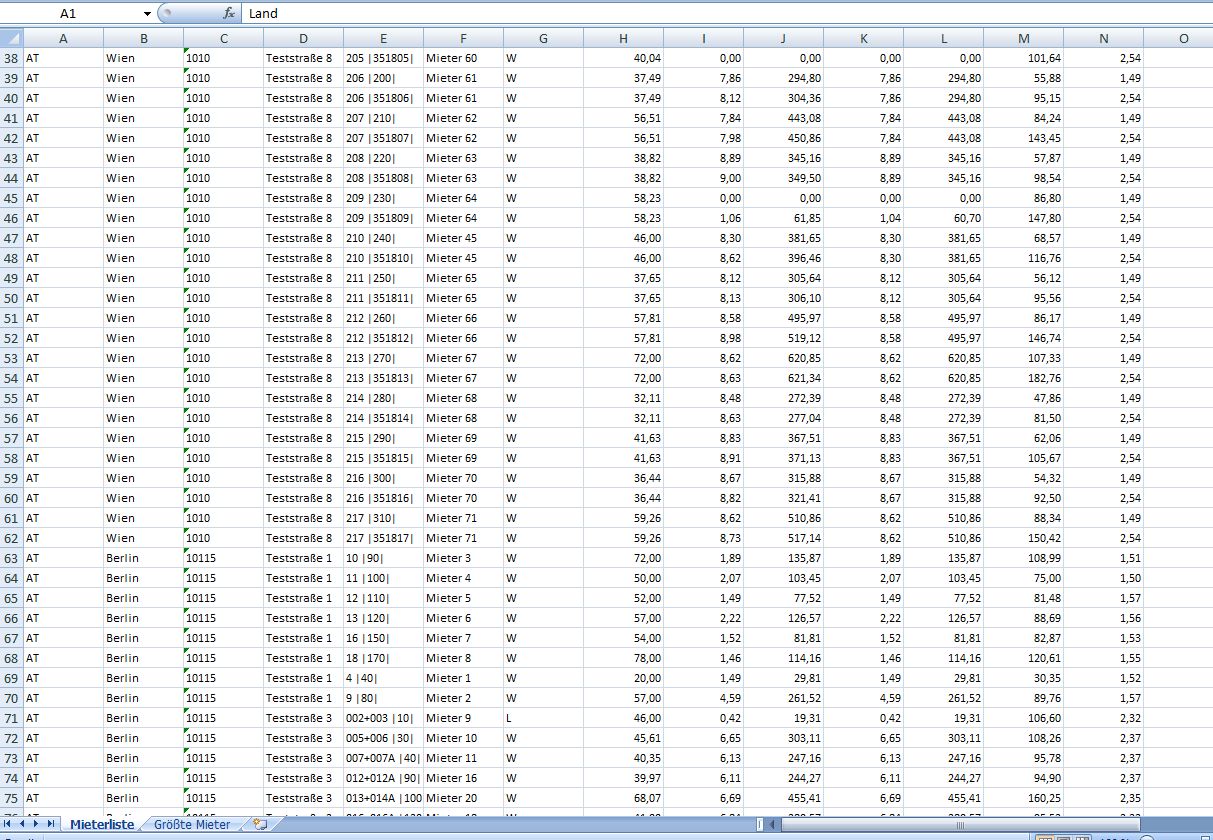Select column G header
The width and height of the screenshot is (1213, 840).
pyautogui.click(x=543, y=39)
